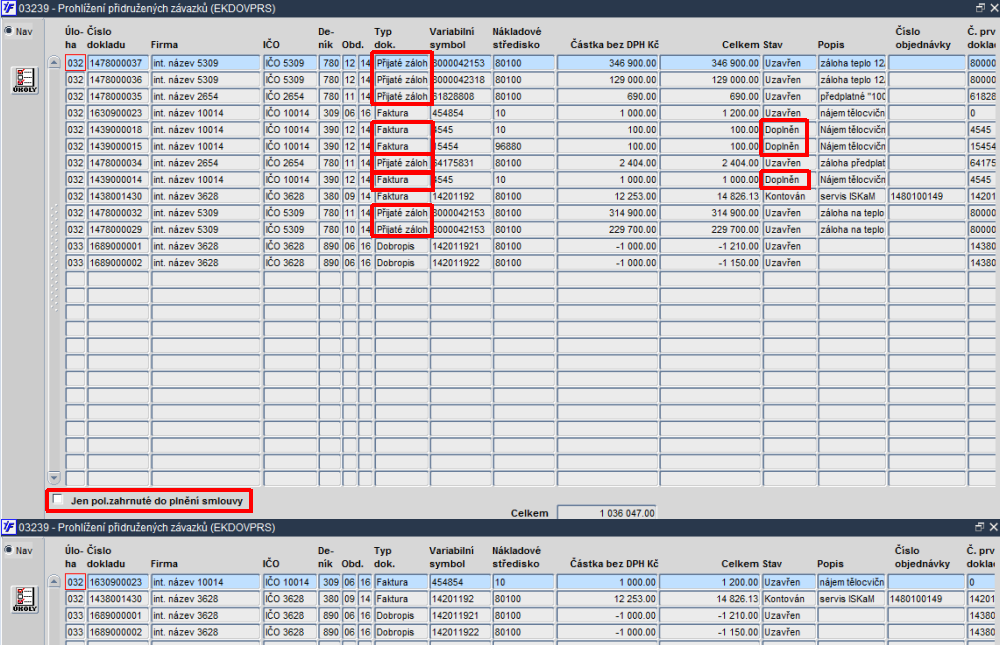Click the app logo icon in lower title bar
This screenshot has width=1000, height=645.
[8, 527]
